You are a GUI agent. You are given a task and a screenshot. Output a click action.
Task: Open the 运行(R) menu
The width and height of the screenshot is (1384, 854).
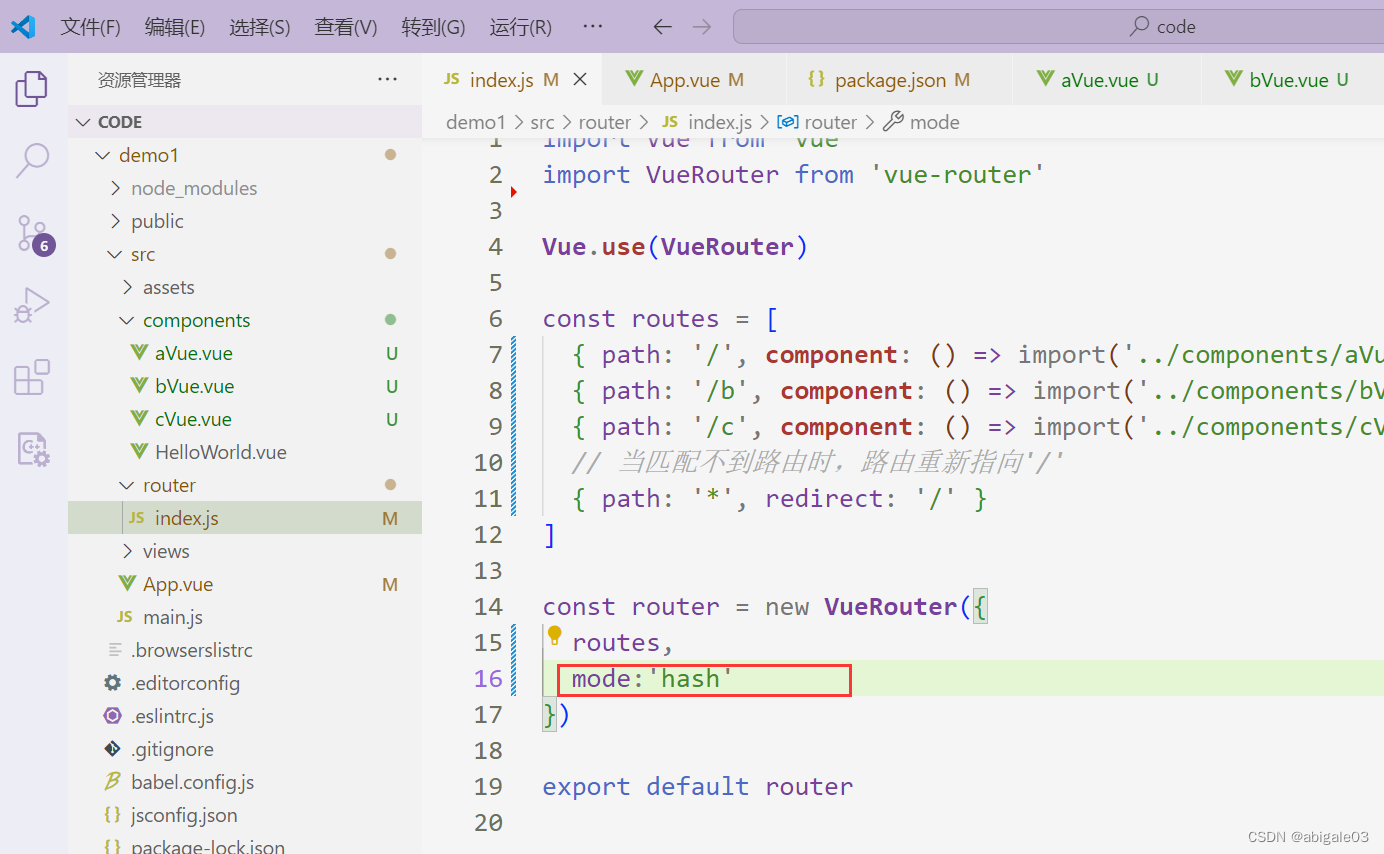520,27
